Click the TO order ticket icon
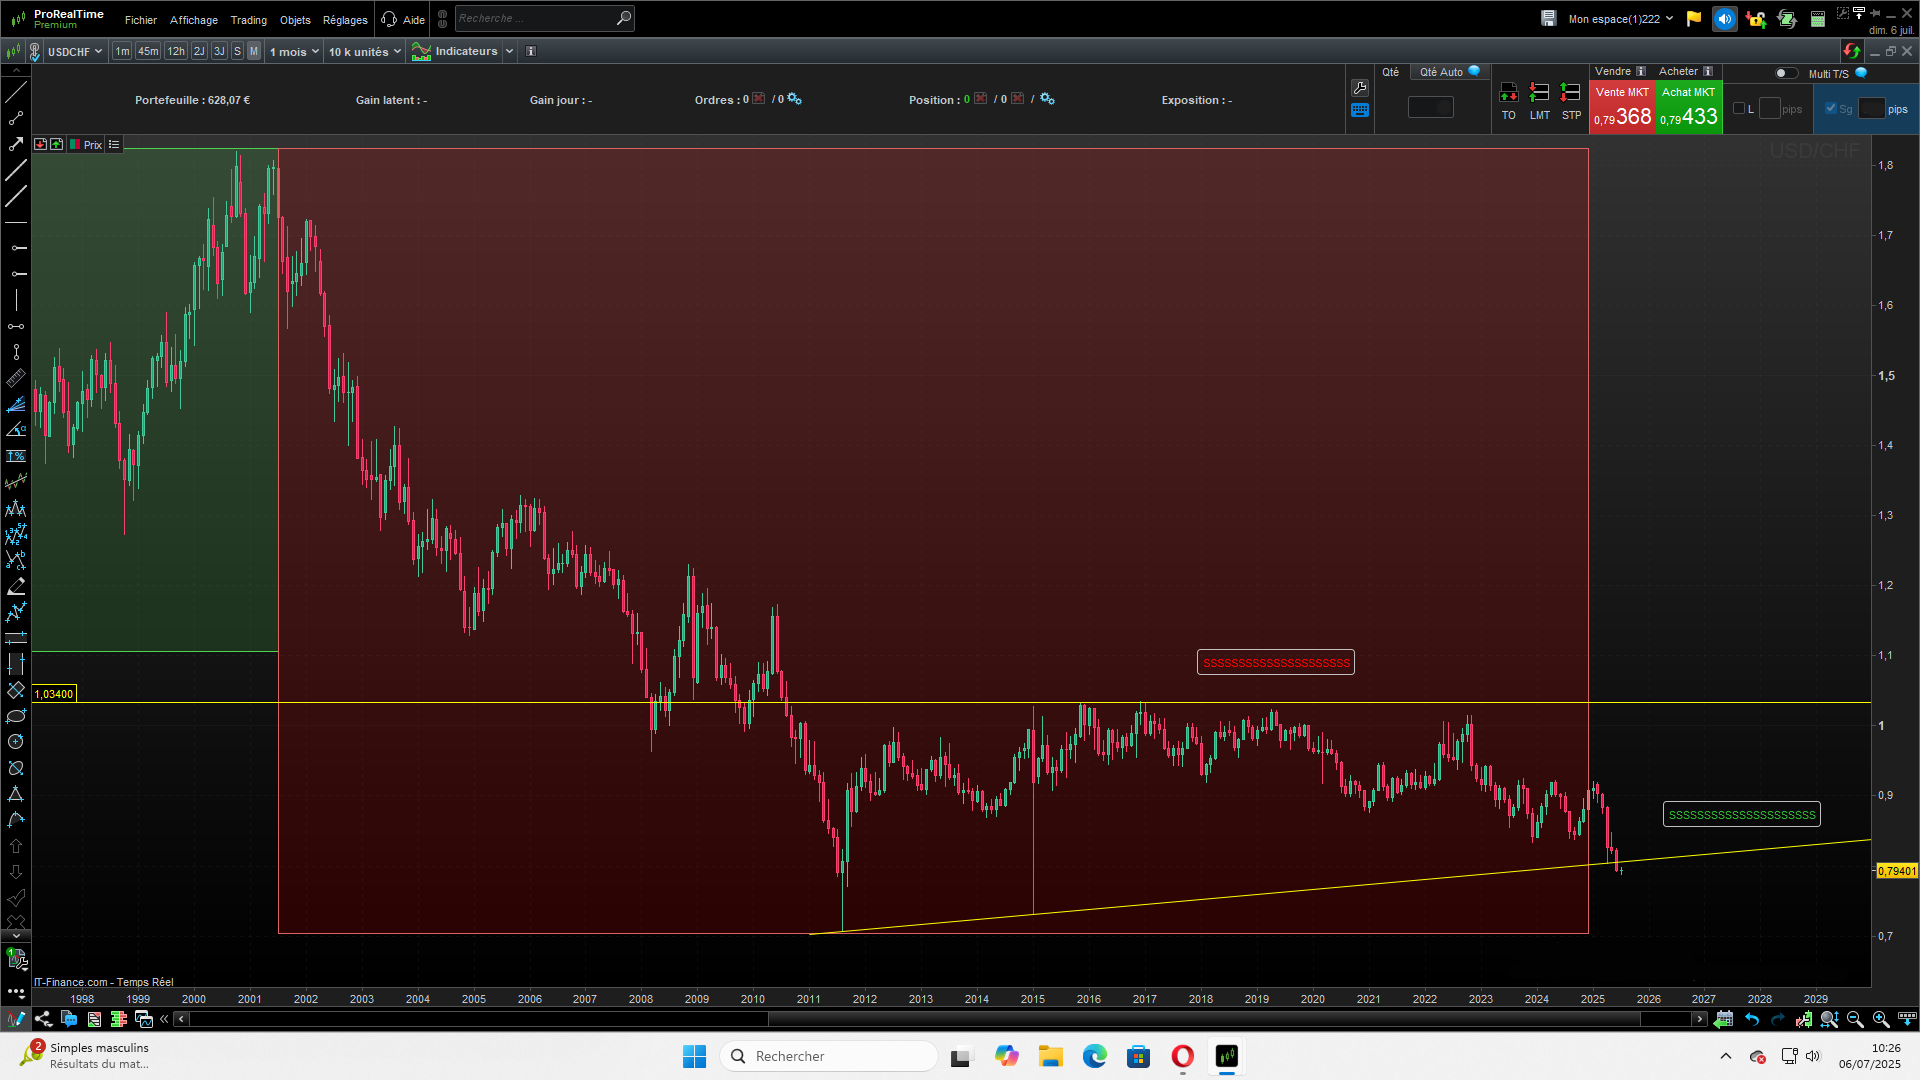This screenshot has height=1080, width=1920. (x=1508, y=93)
